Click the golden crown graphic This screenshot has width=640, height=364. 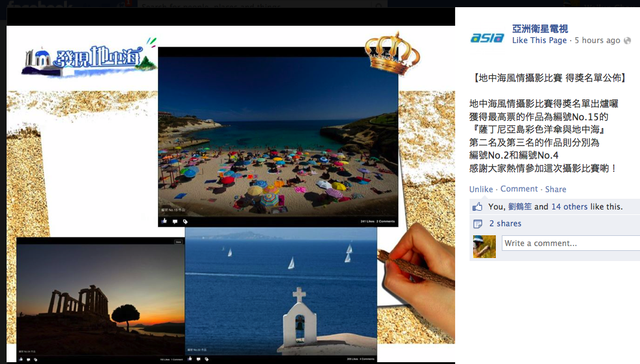pyautogui.click(x=392, y=53)
